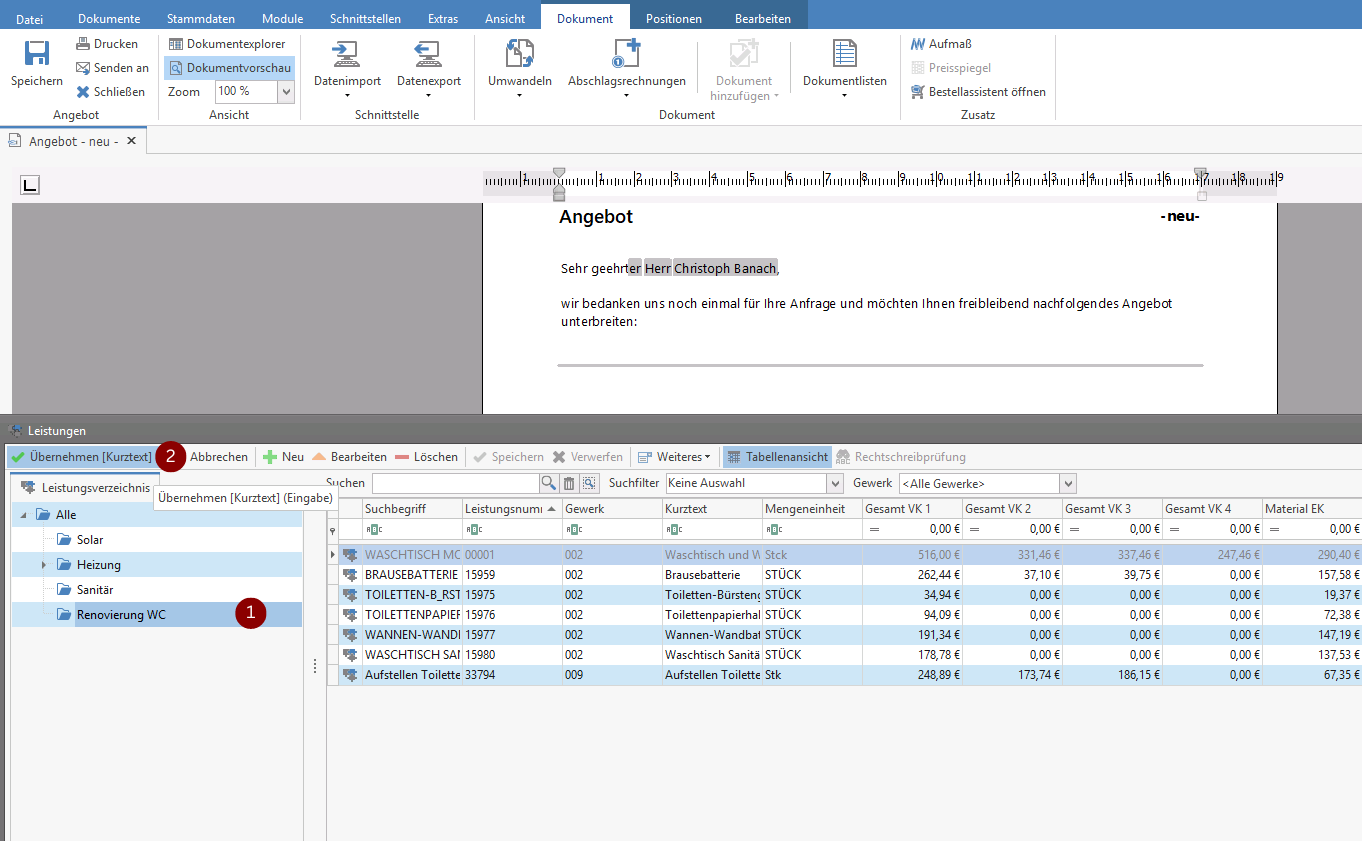This screenshot has width=1362, height=841.
Task: Click Übernehmen [Kurztext] button
Action: tap(82, 457)
